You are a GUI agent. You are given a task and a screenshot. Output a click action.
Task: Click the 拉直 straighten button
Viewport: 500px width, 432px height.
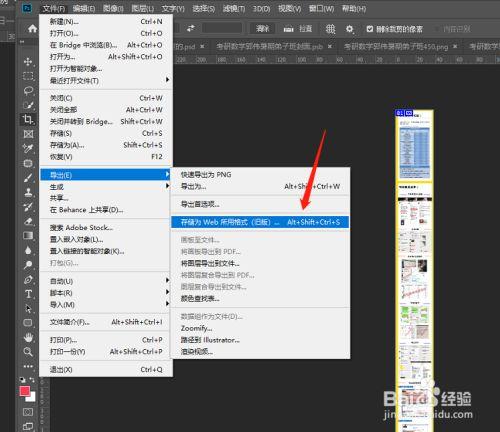click(298, 29)
